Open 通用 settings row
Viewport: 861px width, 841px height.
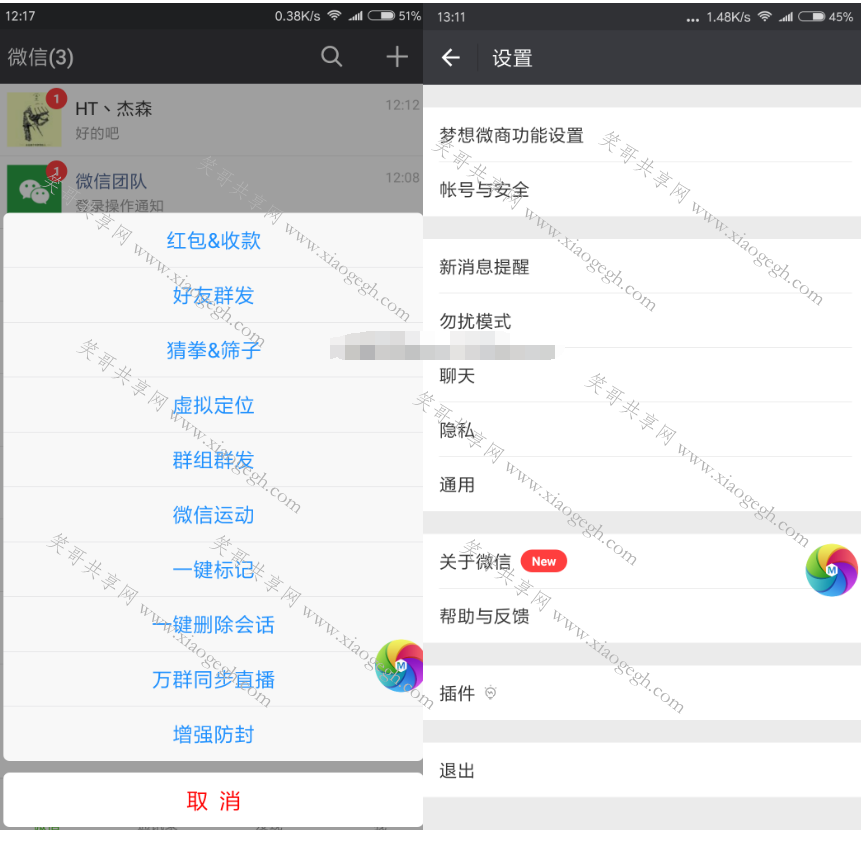pos(642,485)
